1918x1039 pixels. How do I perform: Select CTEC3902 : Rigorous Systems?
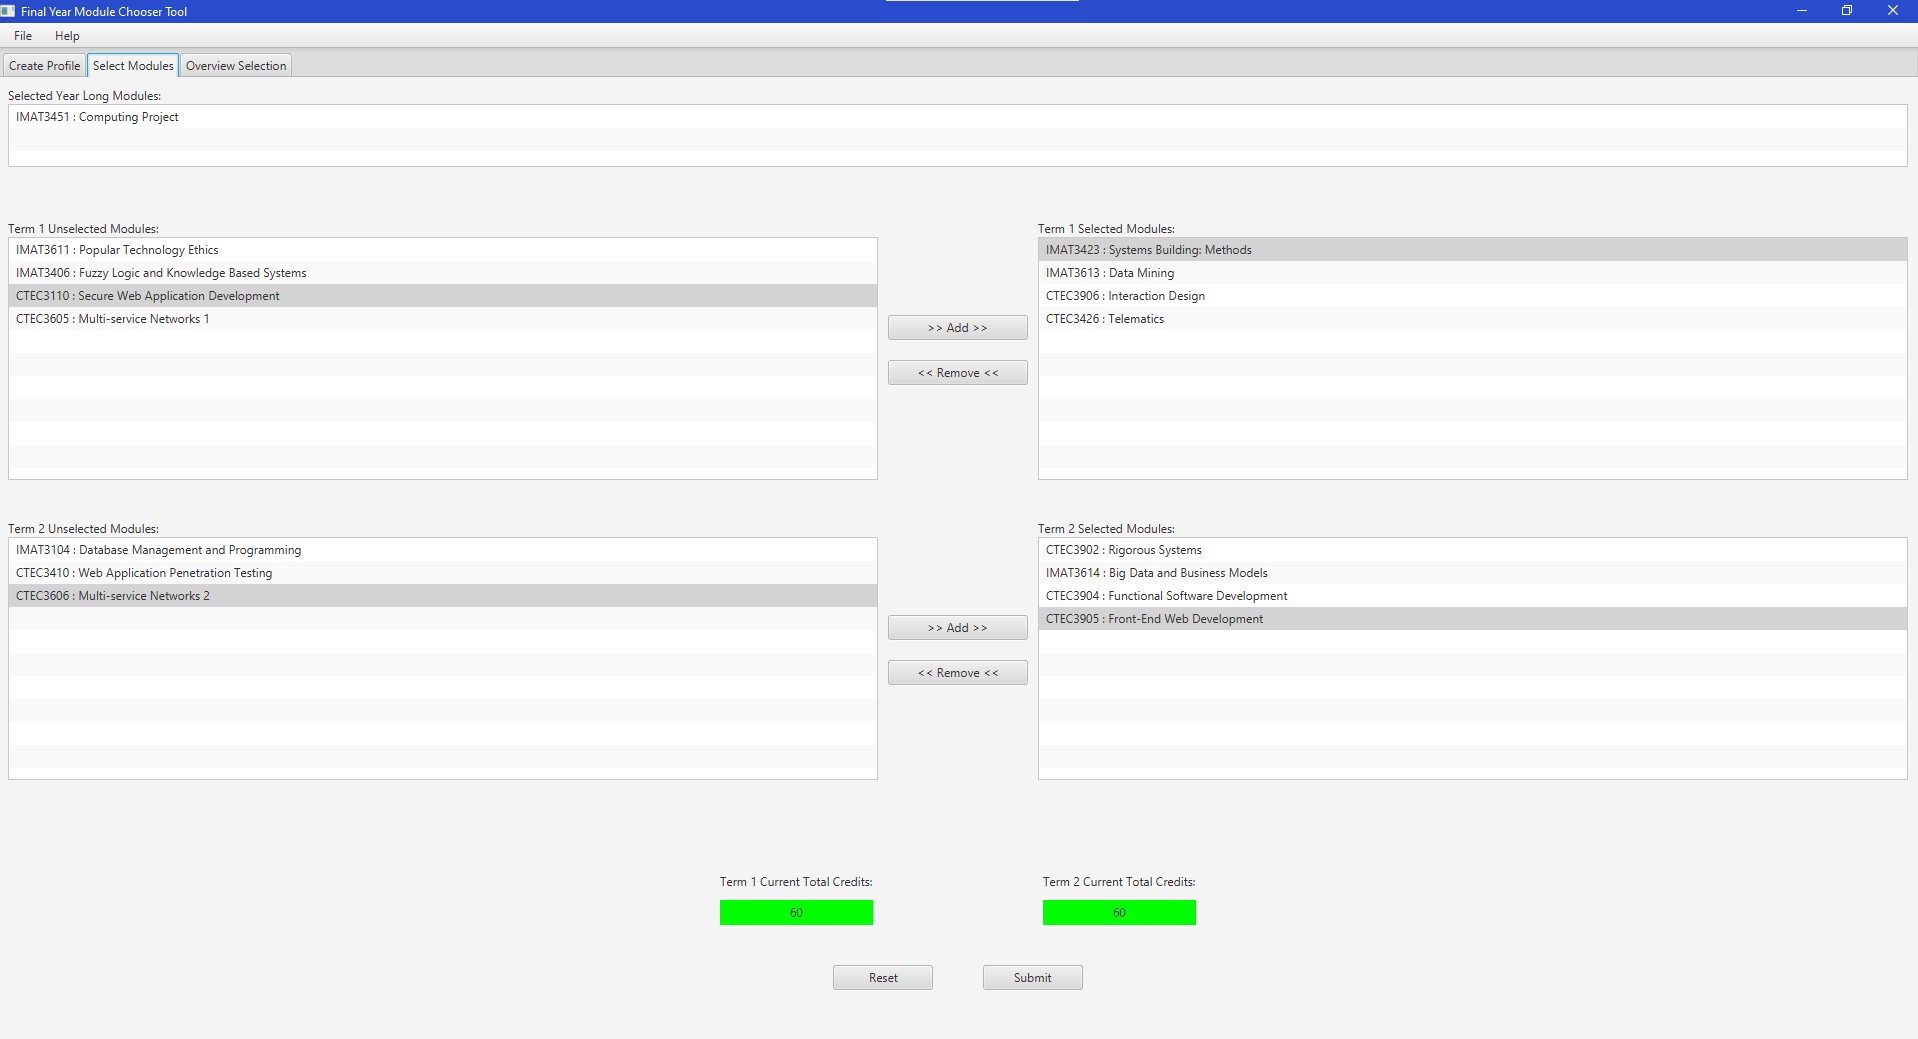click(1473, 550)
